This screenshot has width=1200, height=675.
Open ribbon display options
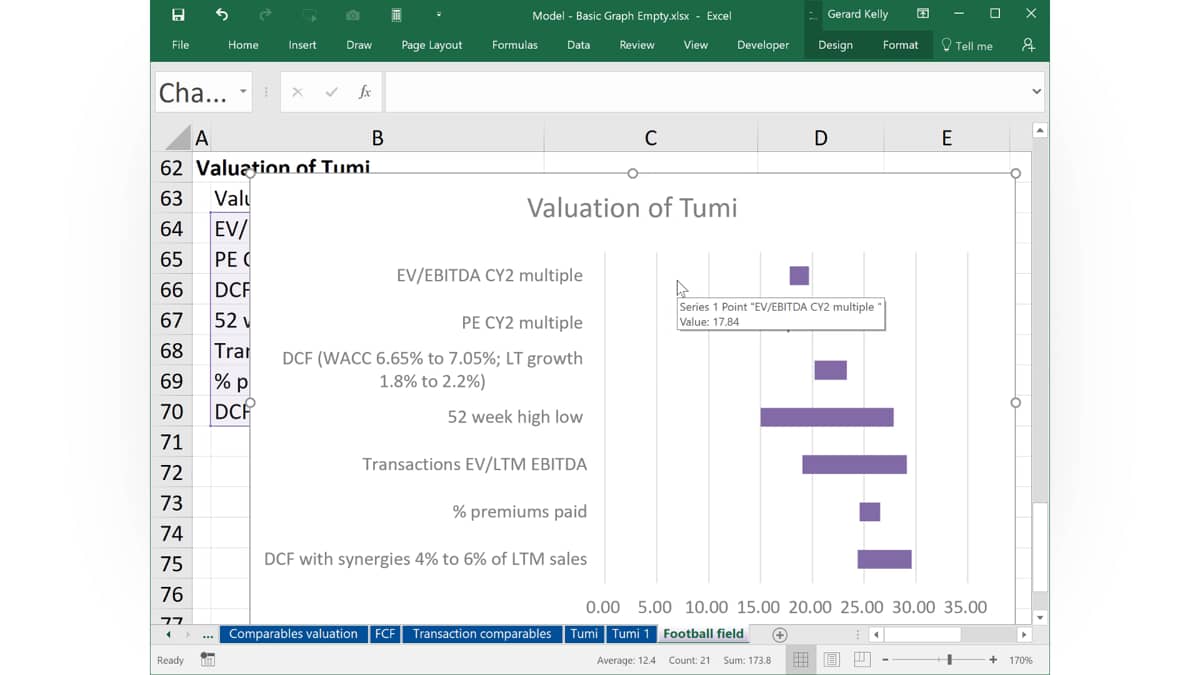923,14
